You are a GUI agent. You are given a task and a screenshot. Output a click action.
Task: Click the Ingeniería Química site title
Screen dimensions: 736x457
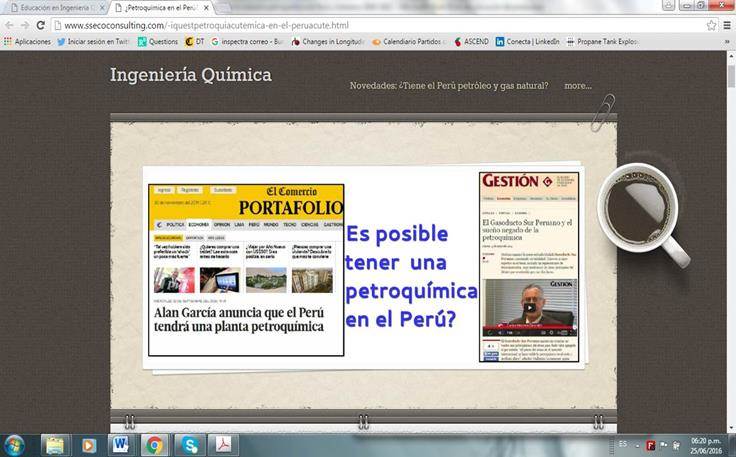191,75
